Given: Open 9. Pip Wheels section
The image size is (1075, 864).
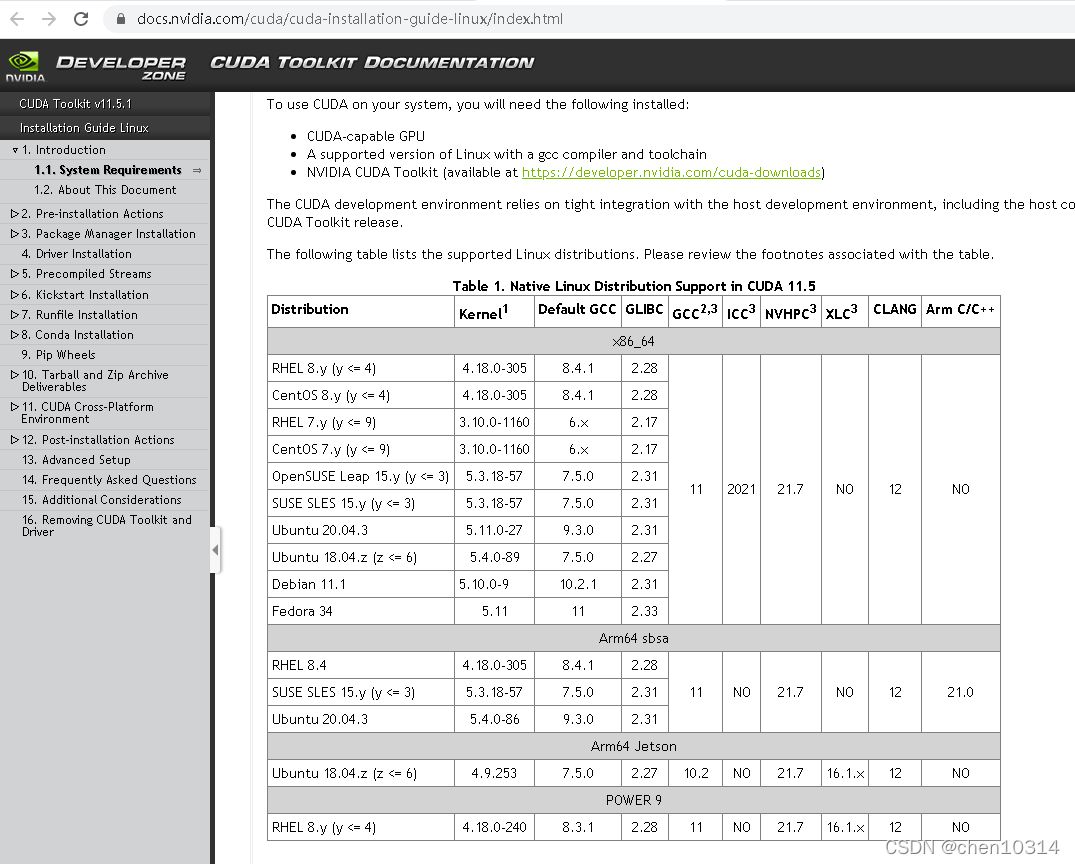Looking at the screenshot, I should pyautogui.click(x=58, y=355).
